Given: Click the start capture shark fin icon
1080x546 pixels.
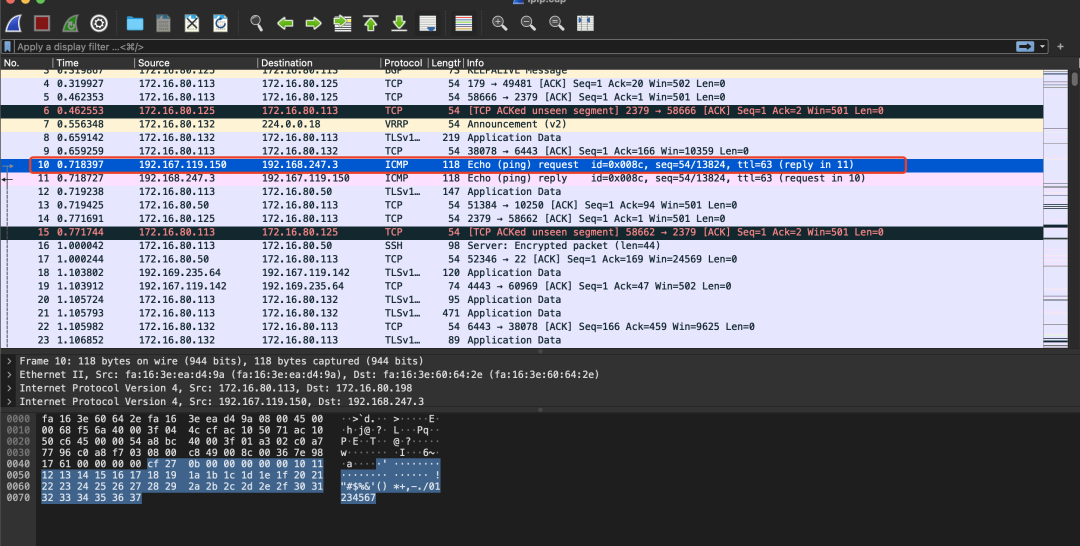Looking at the screenshot, I should 15,22.
